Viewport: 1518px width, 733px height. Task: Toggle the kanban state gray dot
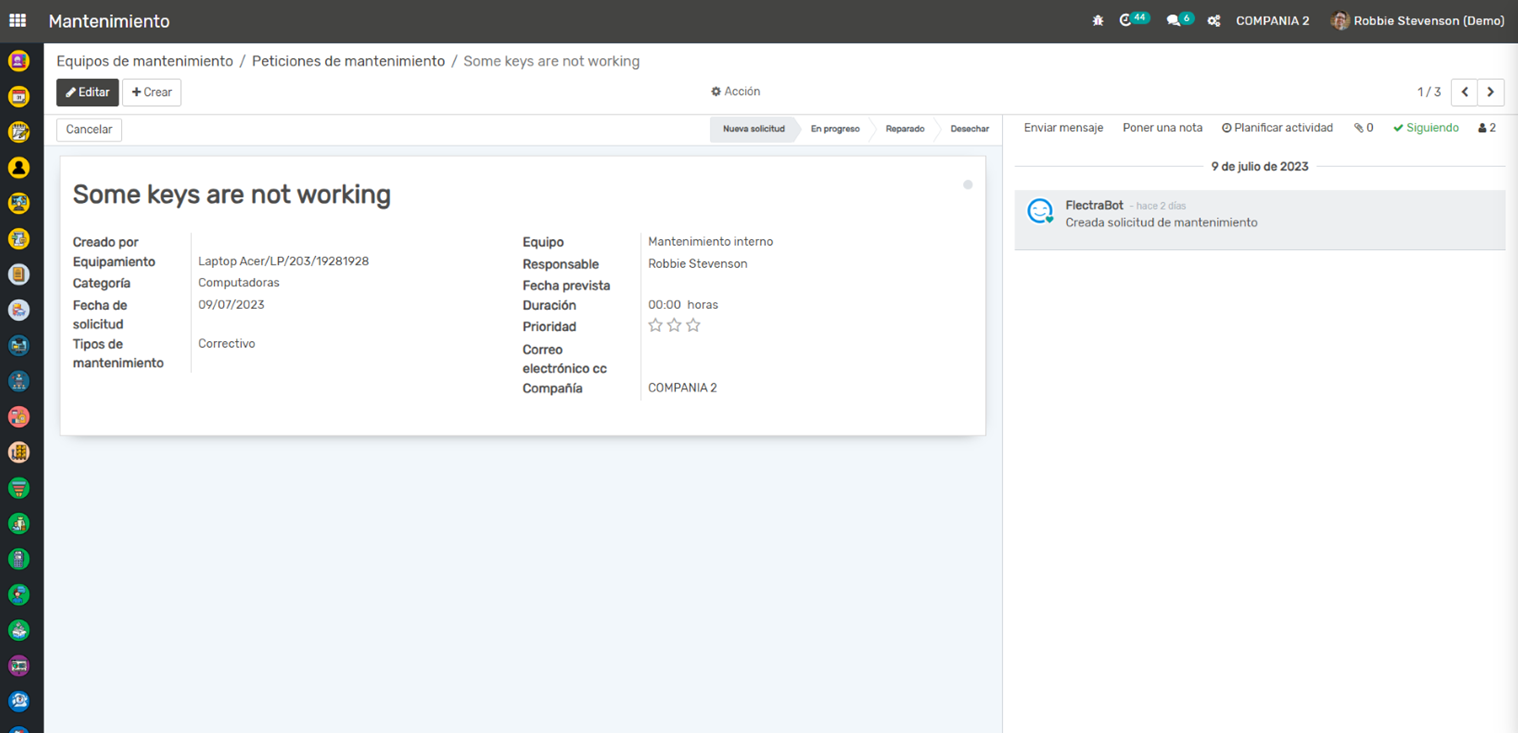pos(967,185)
